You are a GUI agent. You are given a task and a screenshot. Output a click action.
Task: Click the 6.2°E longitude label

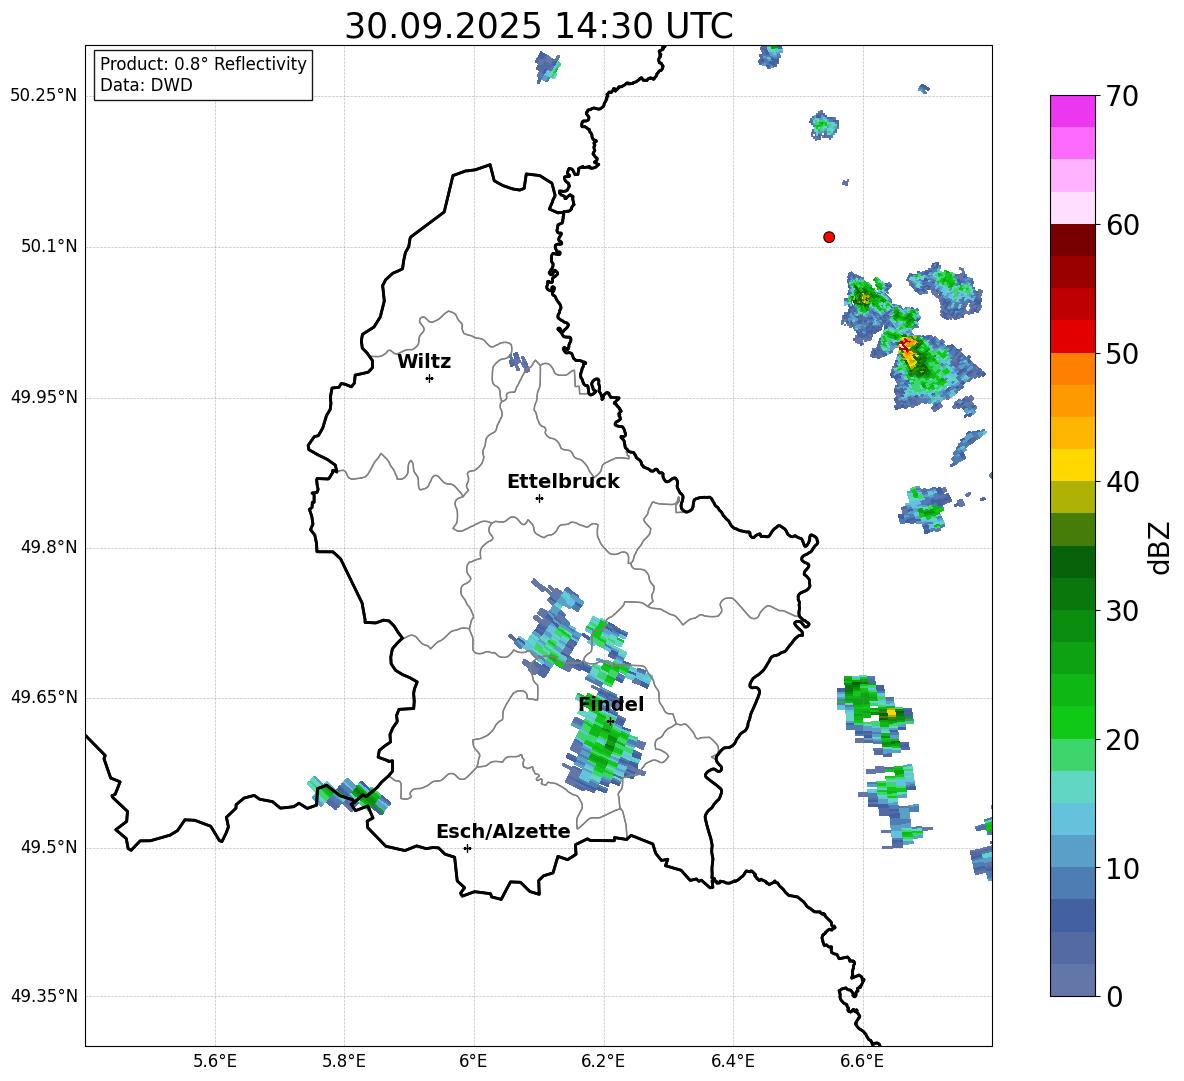[x=603, y=1061]
